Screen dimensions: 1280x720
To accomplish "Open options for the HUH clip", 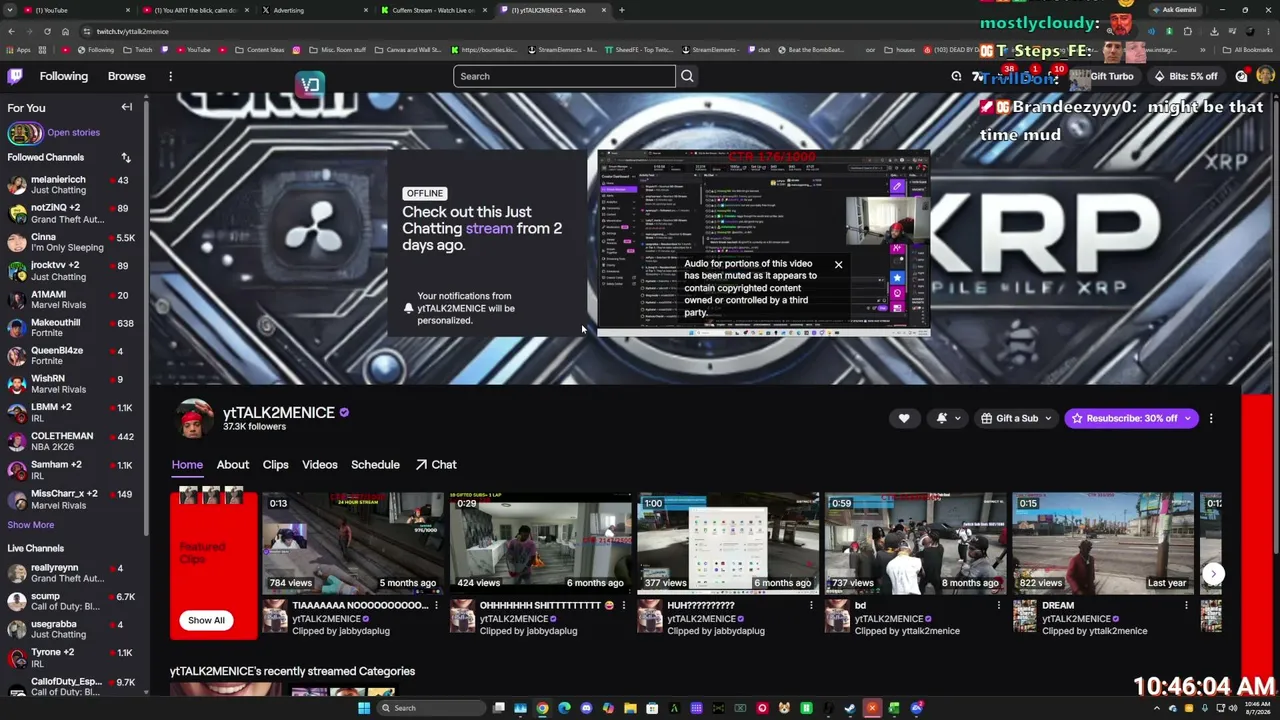I will (x=811, y=606).
